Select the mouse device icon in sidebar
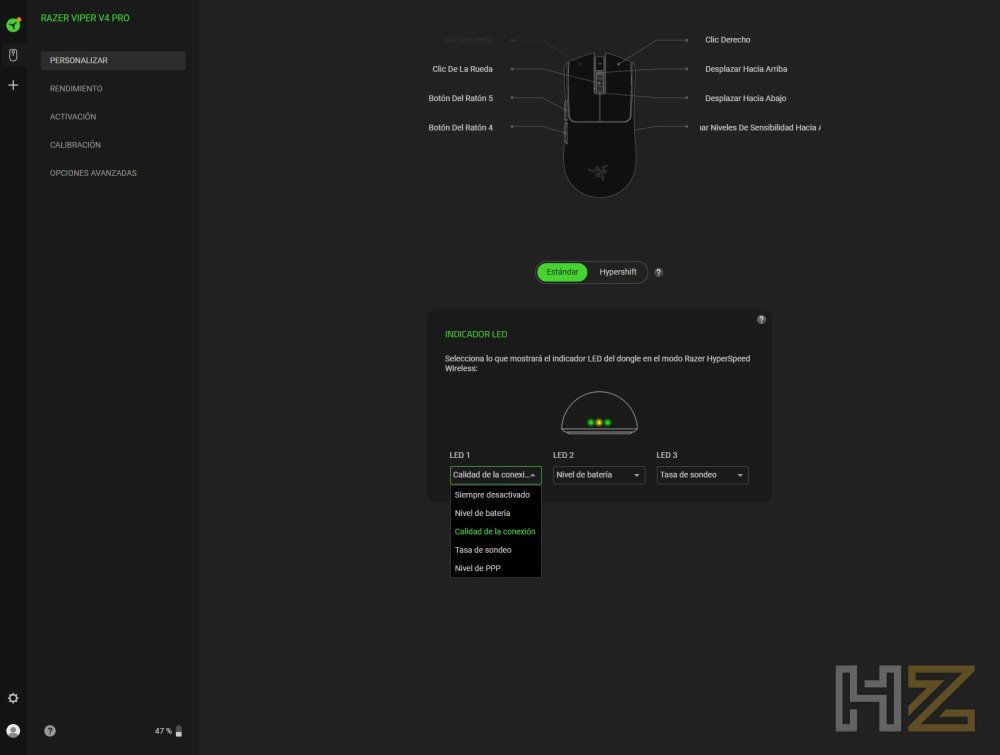This screenshot has width=1000, height=755. pyautogui.click(x=13, y=55)
